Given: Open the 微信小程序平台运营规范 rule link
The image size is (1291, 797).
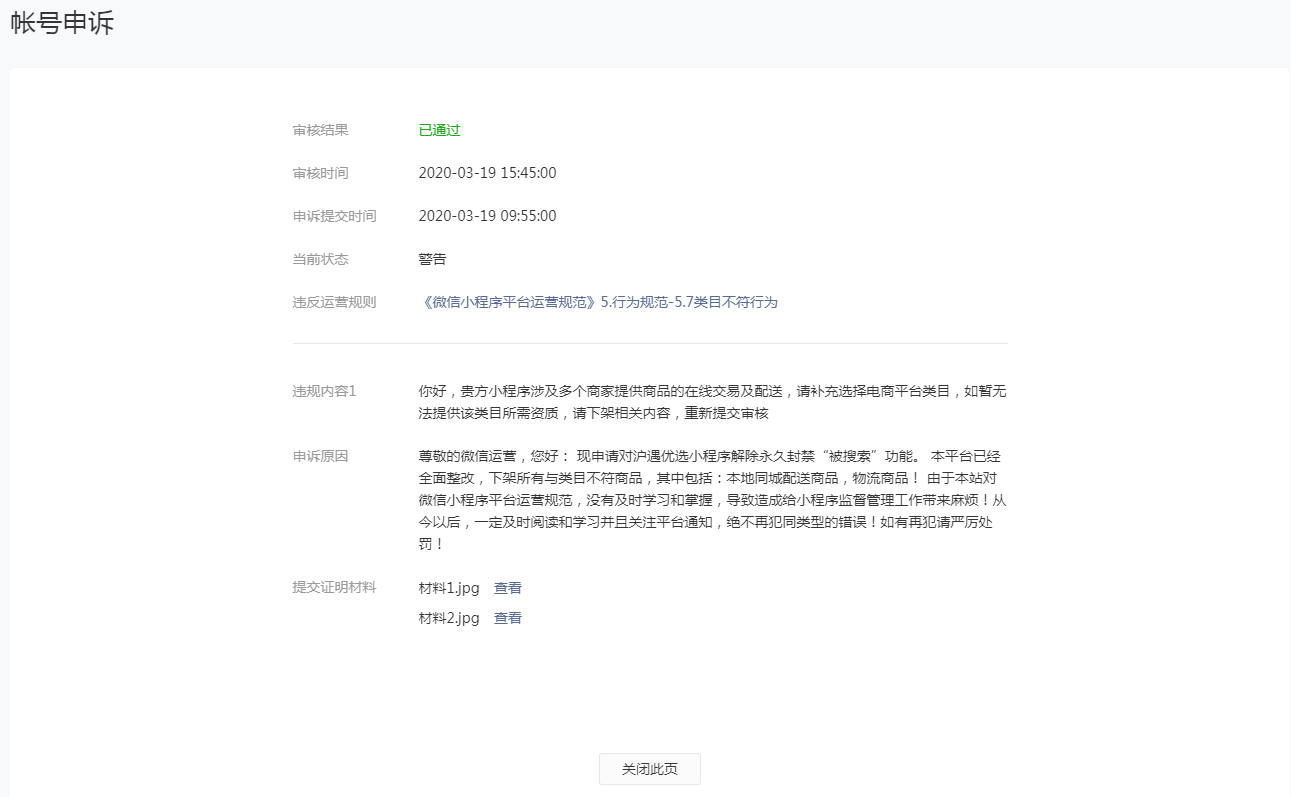Looking at the screenshot, I should (598, 302).
